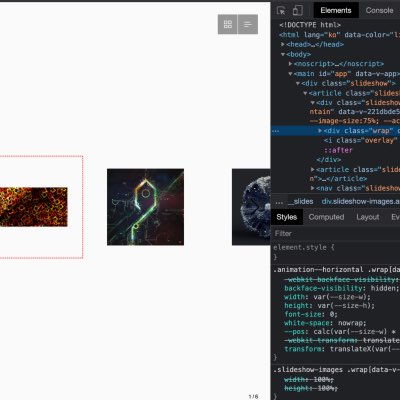Viewport: 400px width, 400px height.
Task: Switch slideshow to list layout view
Action: coord(248,24)
